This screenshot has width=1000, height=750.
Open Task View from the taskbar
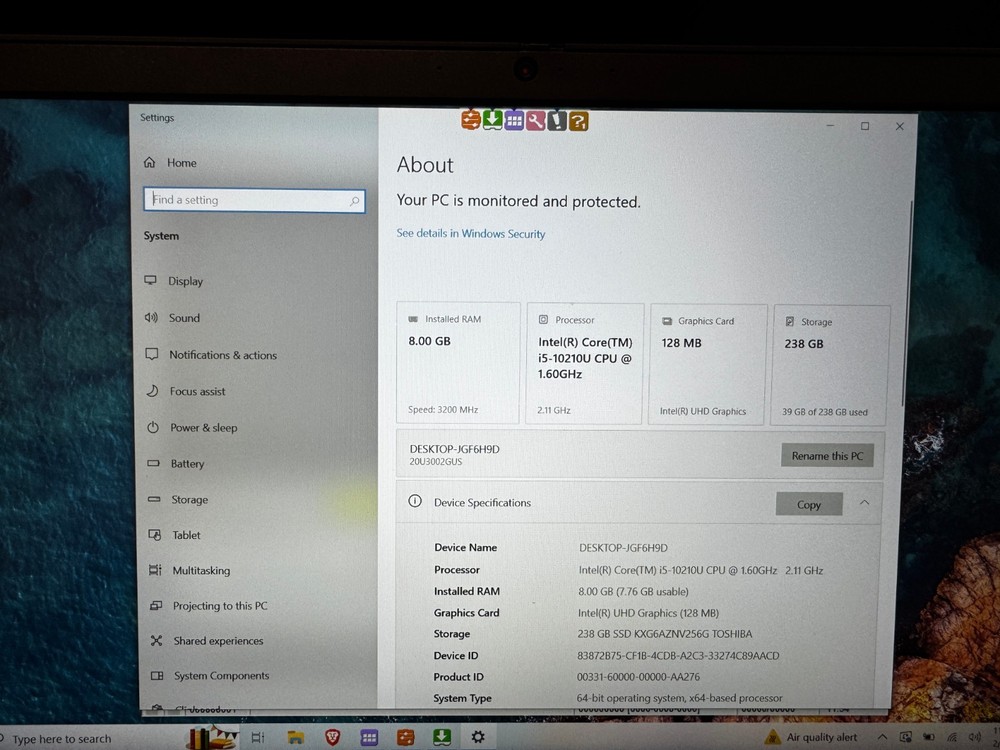coord(258,736)
